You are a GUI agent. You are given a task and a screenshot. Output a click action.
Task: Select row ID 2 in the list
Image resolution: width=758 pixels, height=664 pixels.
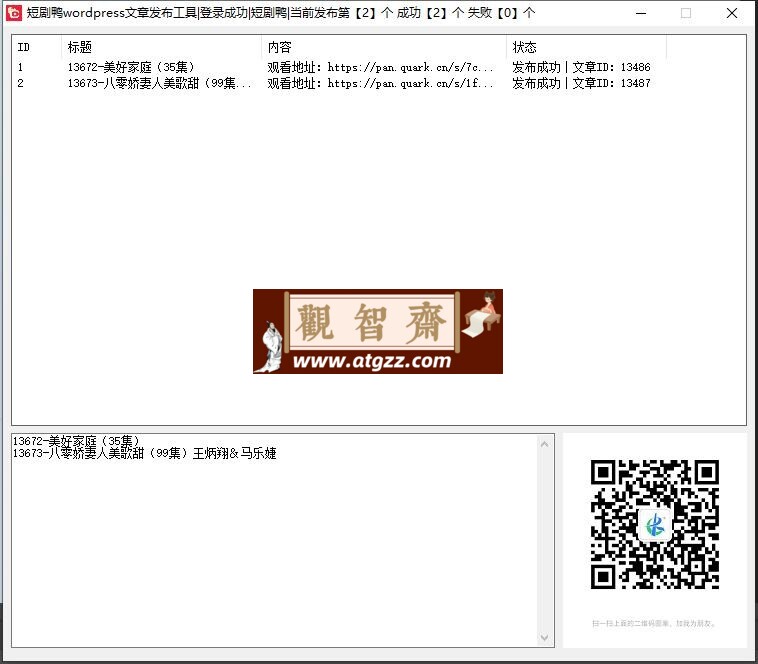(20, 83)
